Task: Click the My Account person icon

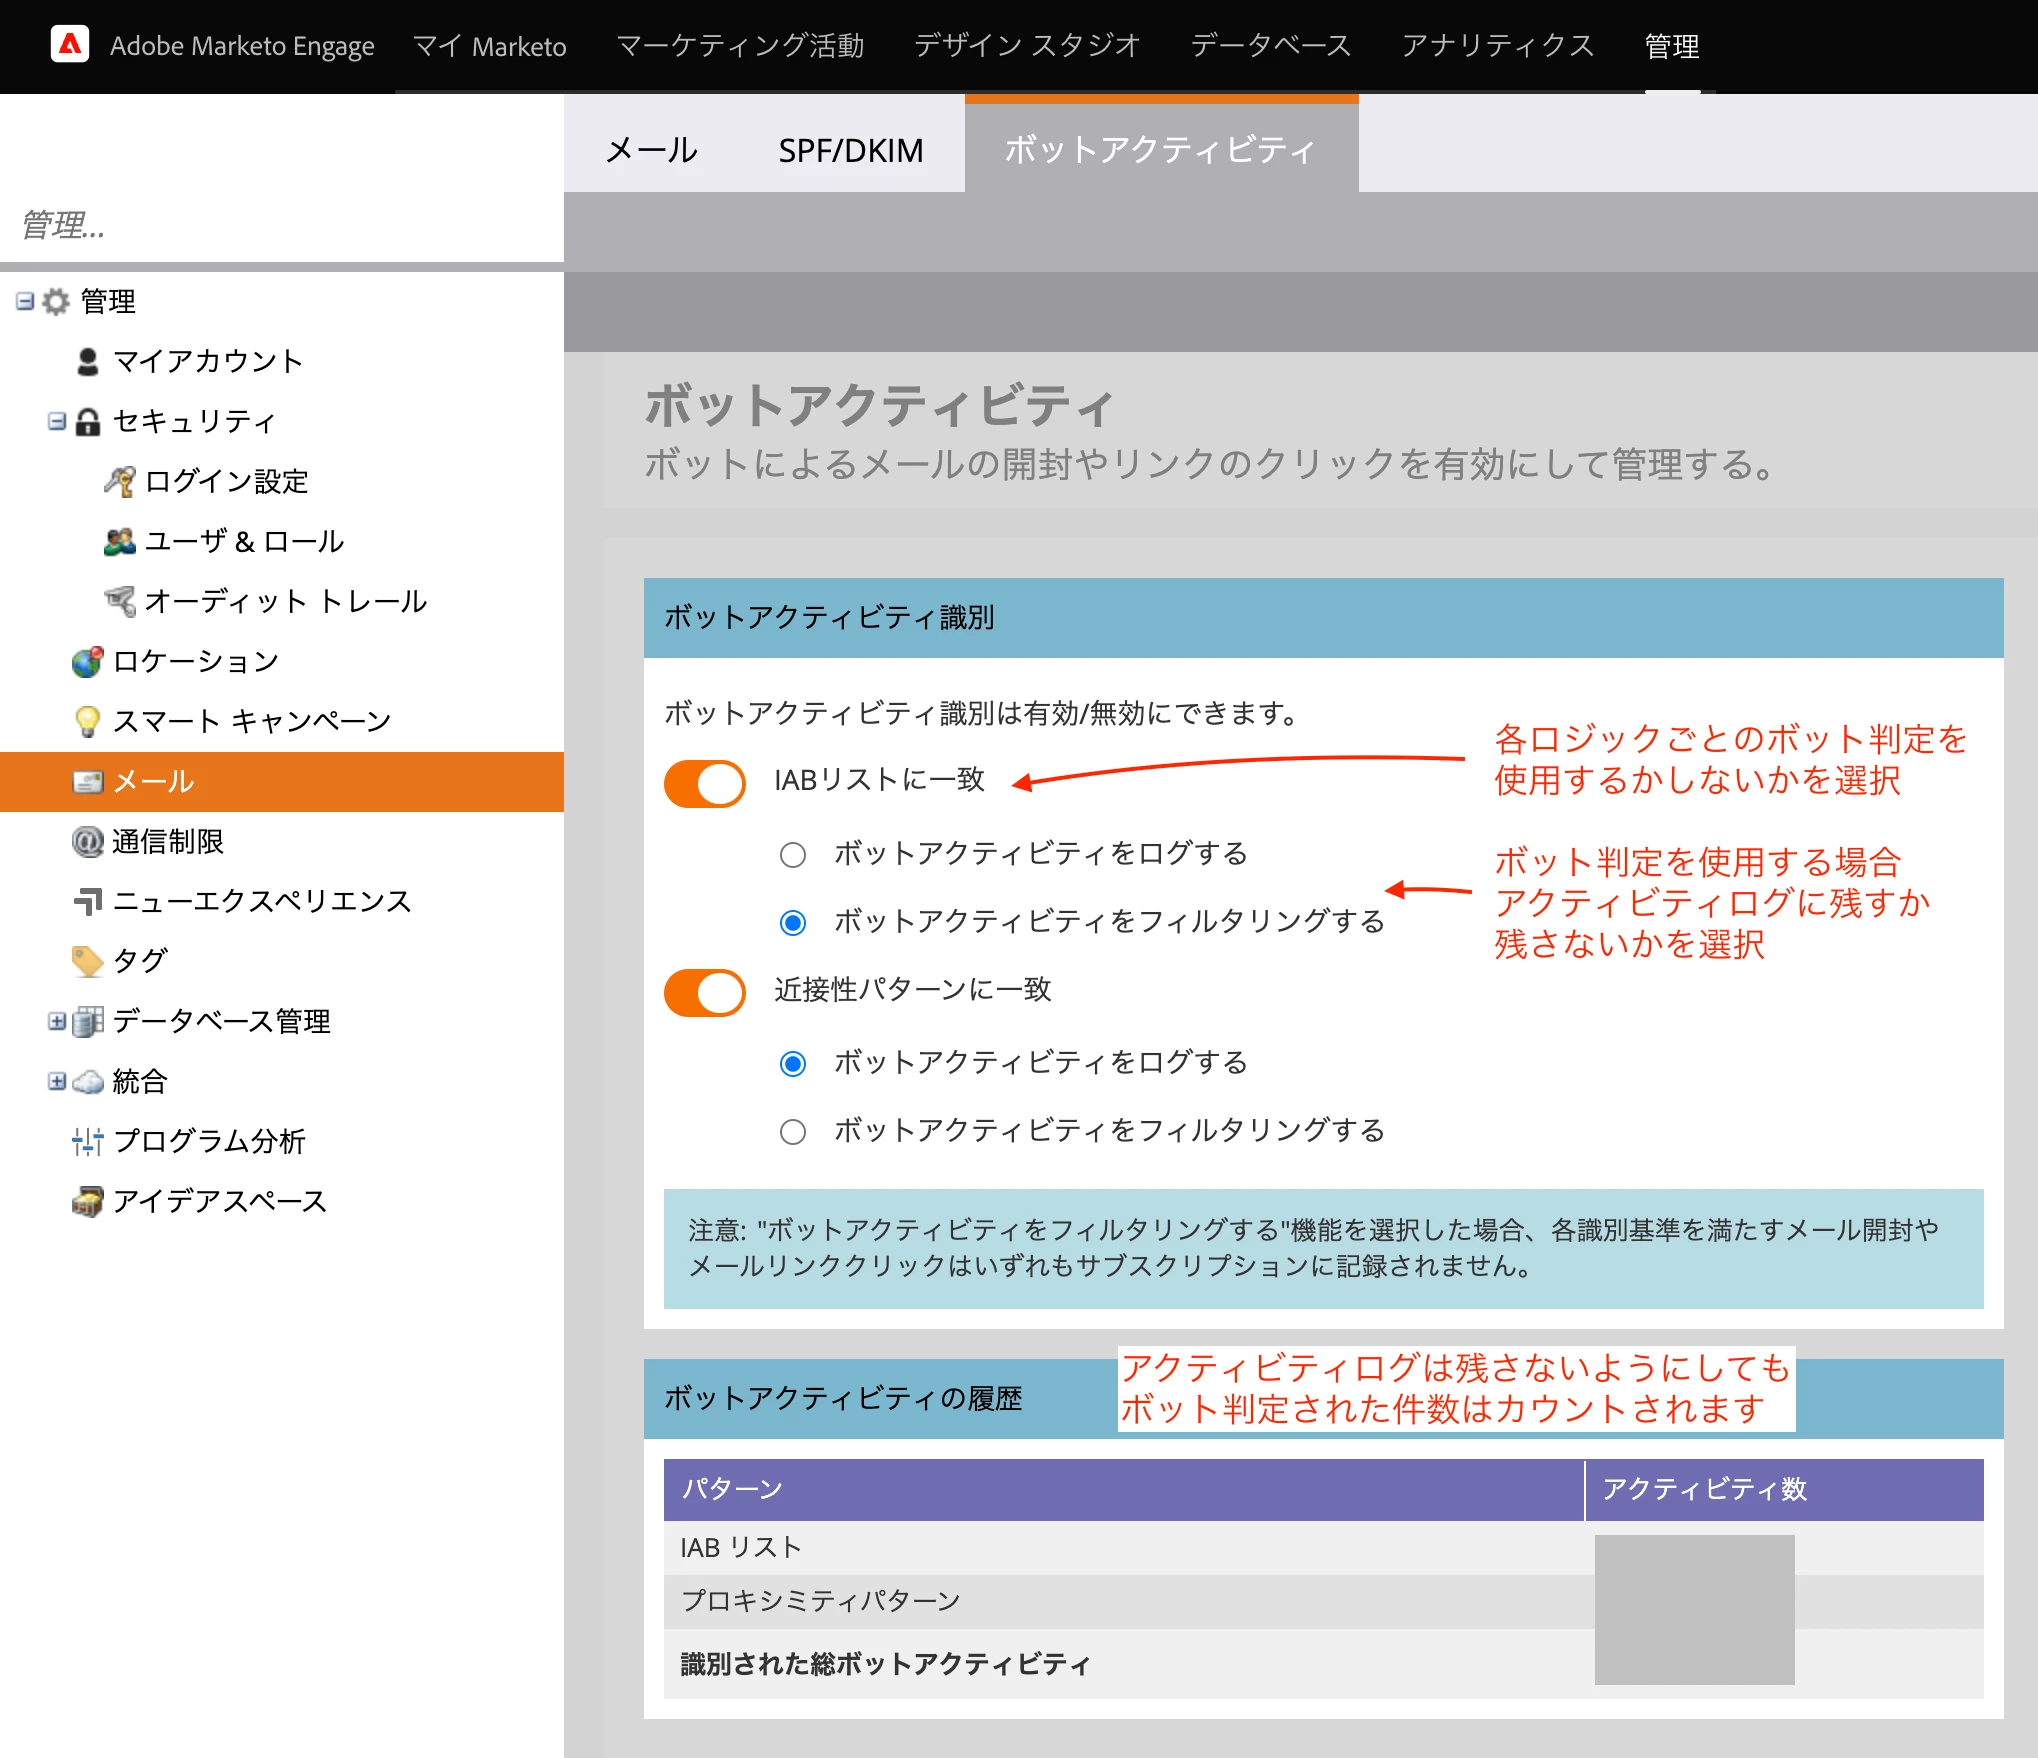Action: (x=88, y=361)
